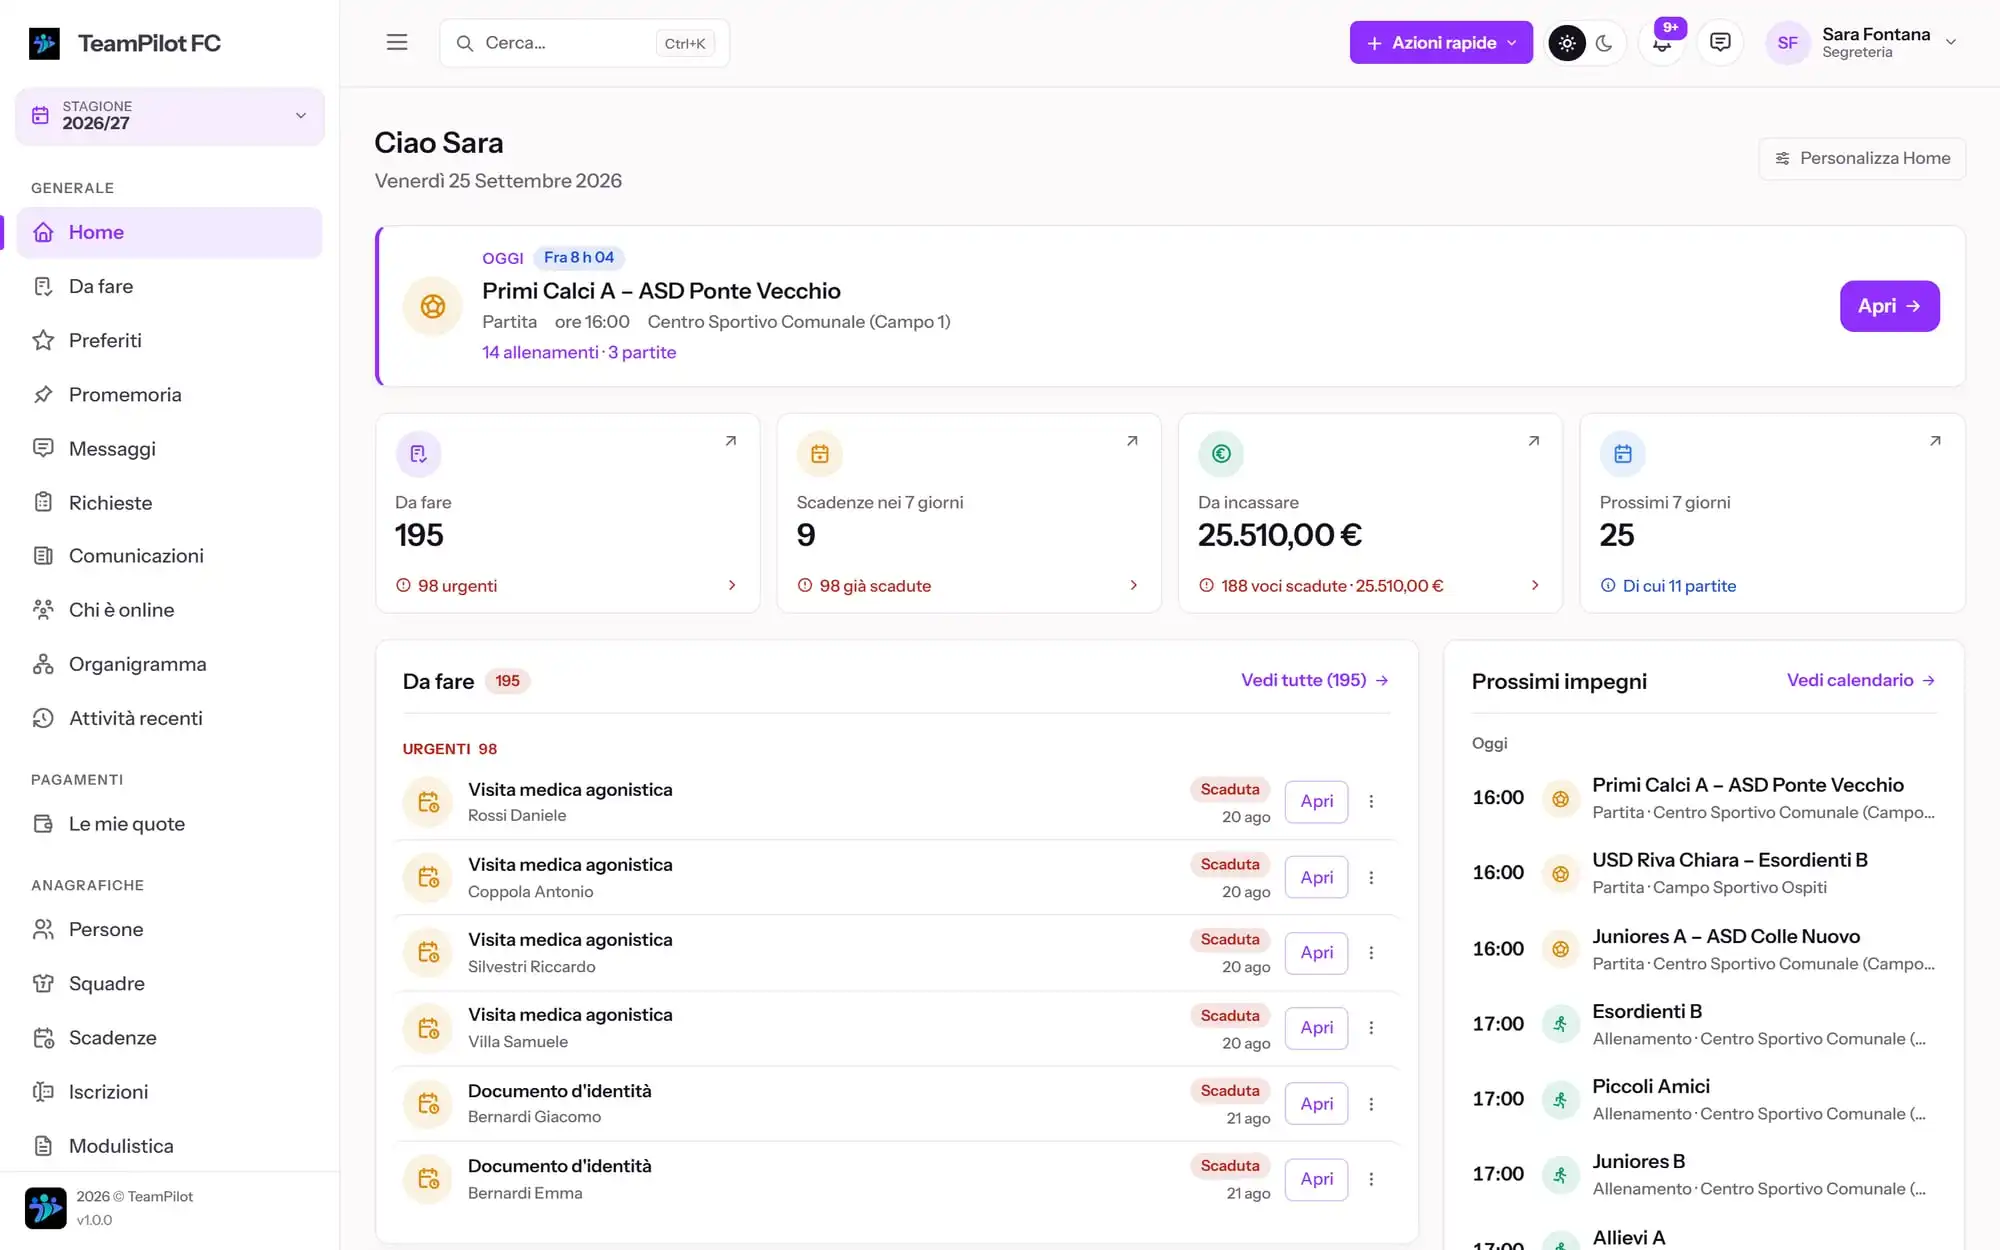This screenshot has width=2000, height=1250.
Task: Open more options for Coppola Antonio row
Action: click(1371, 877)
